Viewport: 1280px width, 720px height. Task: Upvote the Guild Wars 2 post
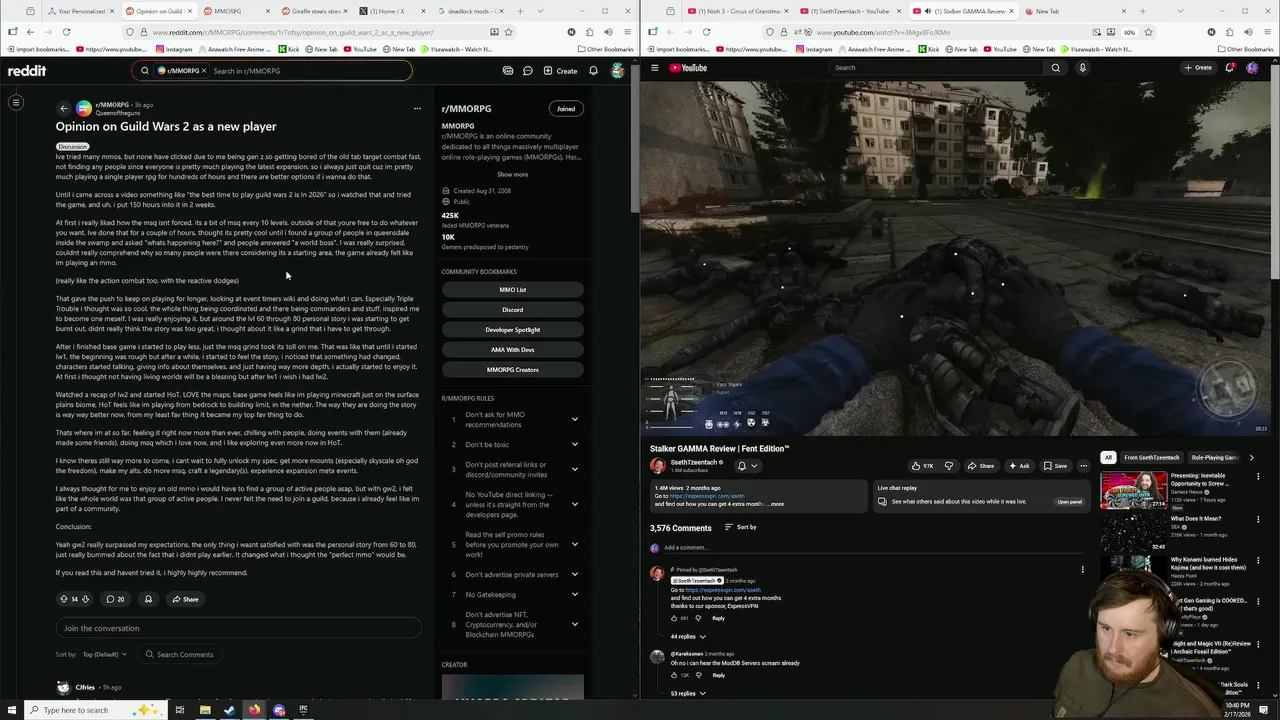pos(64,599)
